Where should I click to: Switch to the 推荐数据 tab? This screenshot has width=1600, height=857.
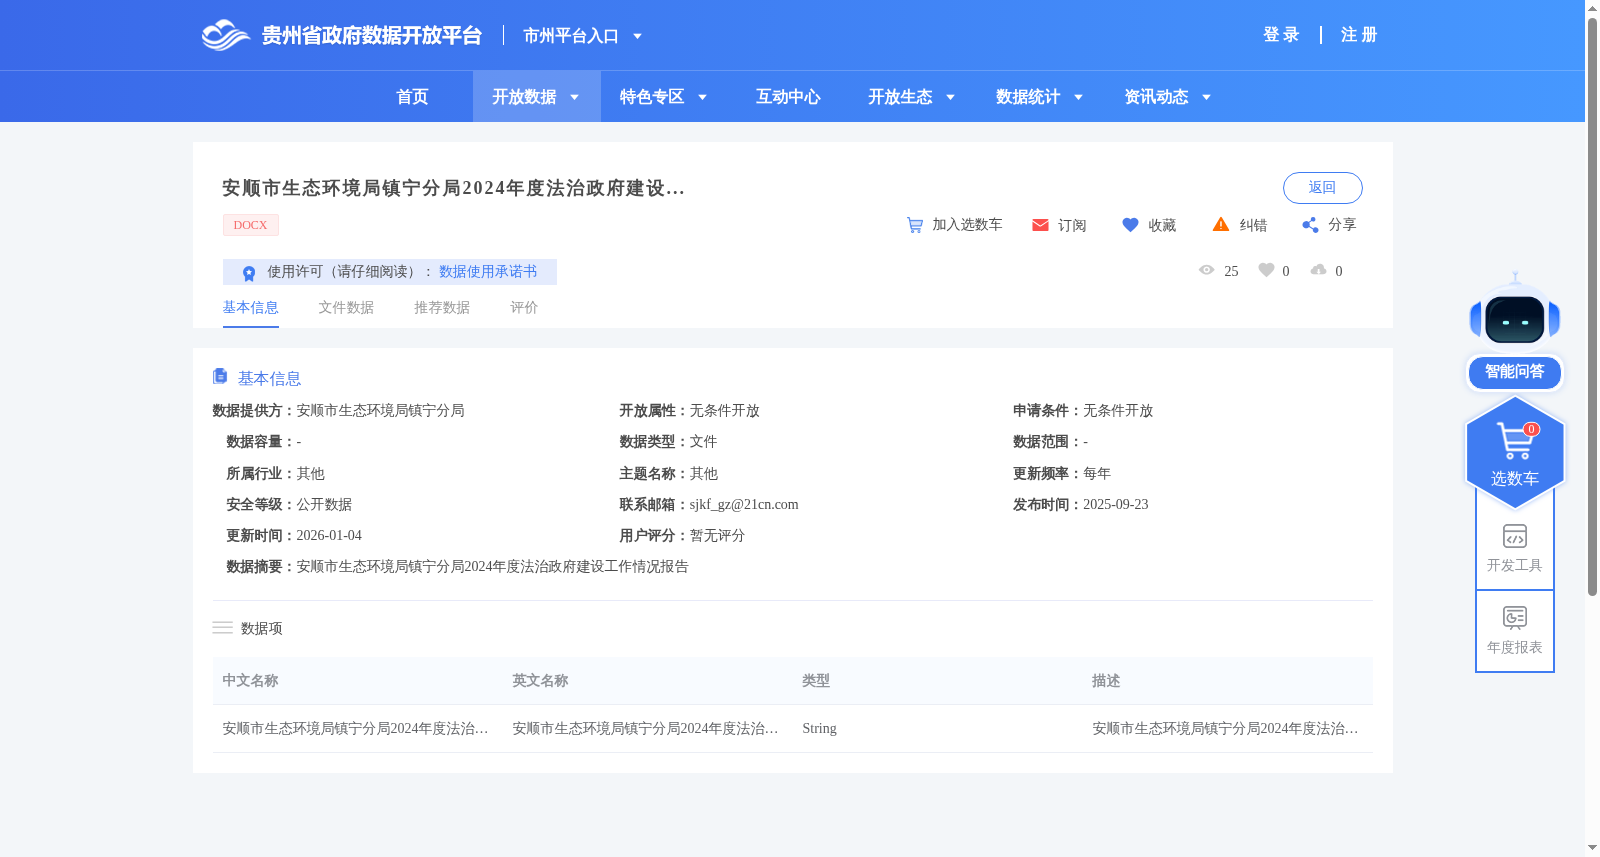pyautogui.click(x=442, y=308)
